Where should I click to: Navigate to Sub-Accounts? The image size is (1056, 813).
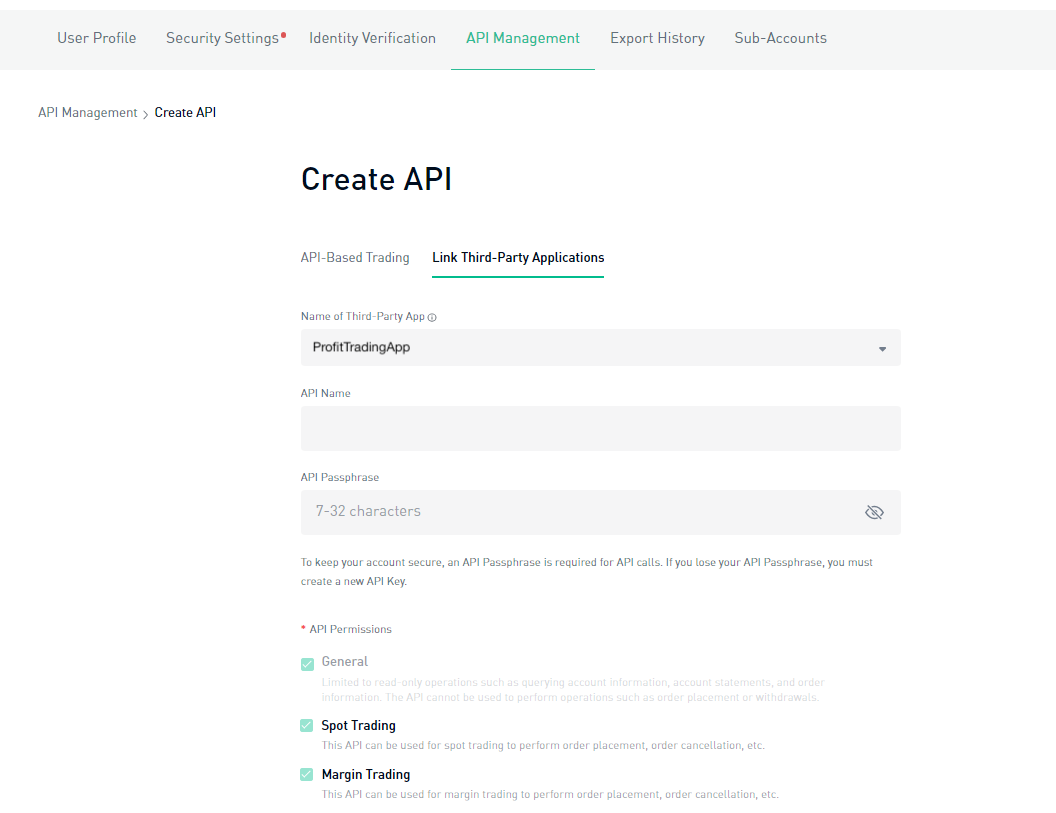(780, 38)
